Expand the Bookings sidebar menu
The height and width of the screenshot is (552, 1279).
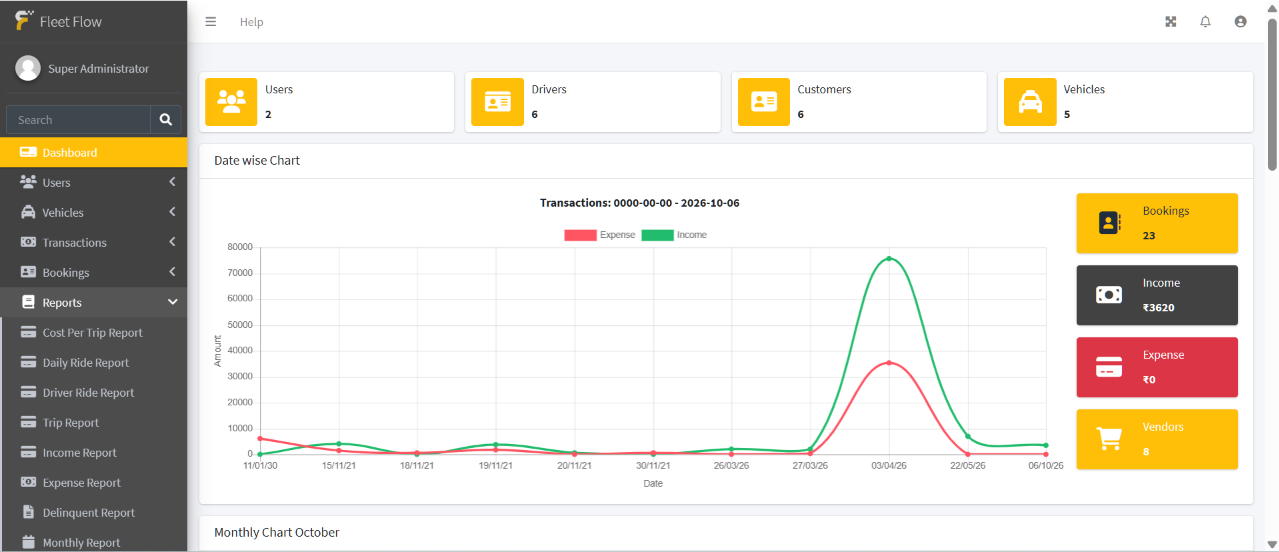[93, 273]
